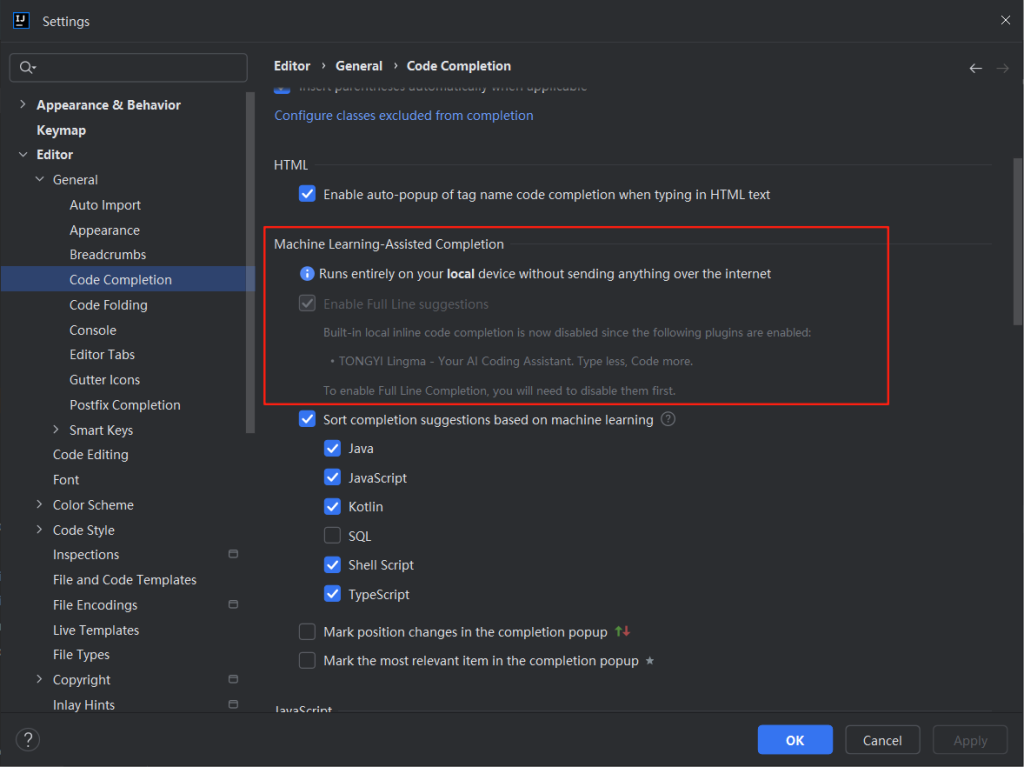The width and height of the screenshot is (1024, 767).
Task: Expand the Smart Keys node
Action: click(x=56, y=430)
